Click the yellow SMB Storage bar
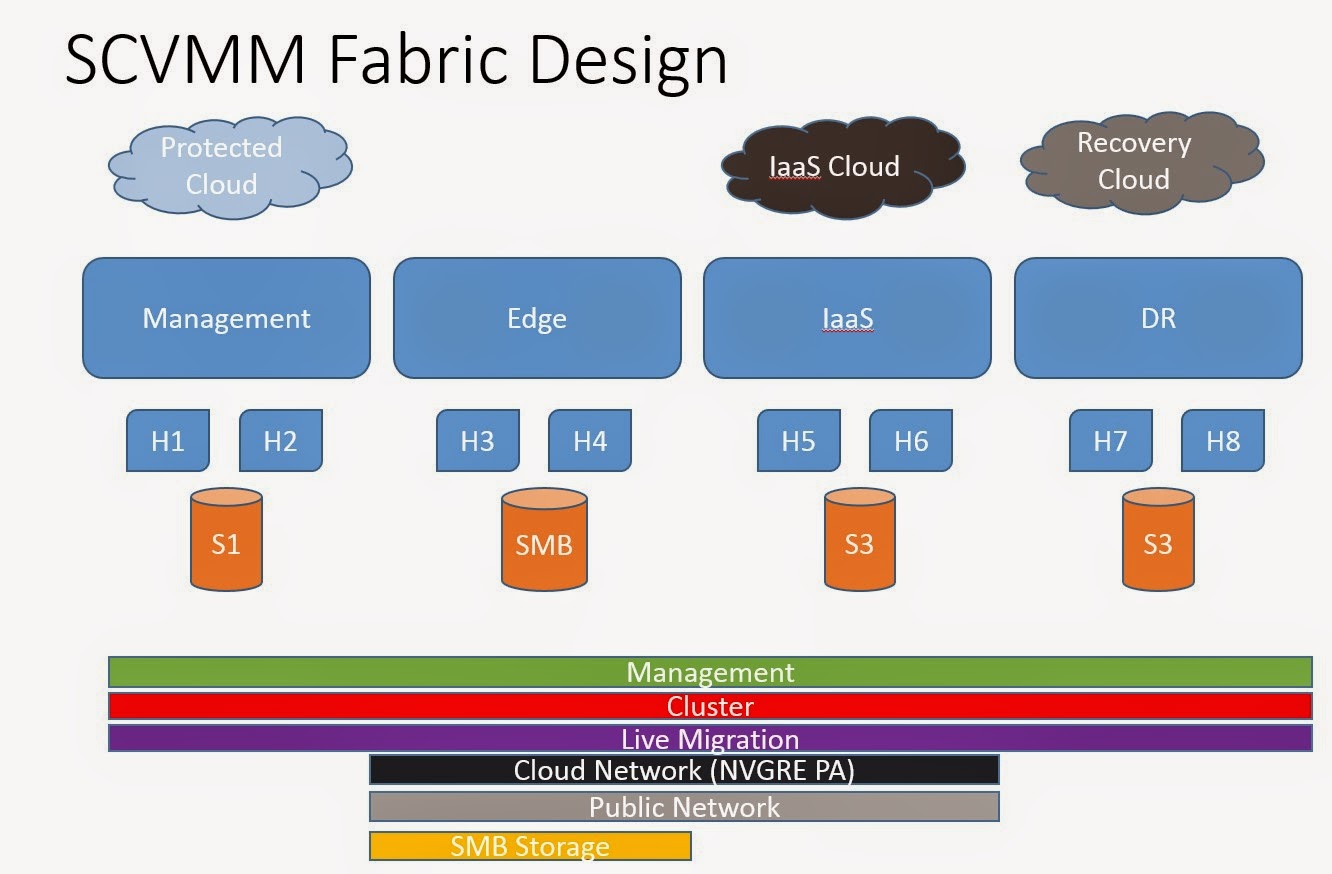Screen dimensions: 1332x874 530,846
